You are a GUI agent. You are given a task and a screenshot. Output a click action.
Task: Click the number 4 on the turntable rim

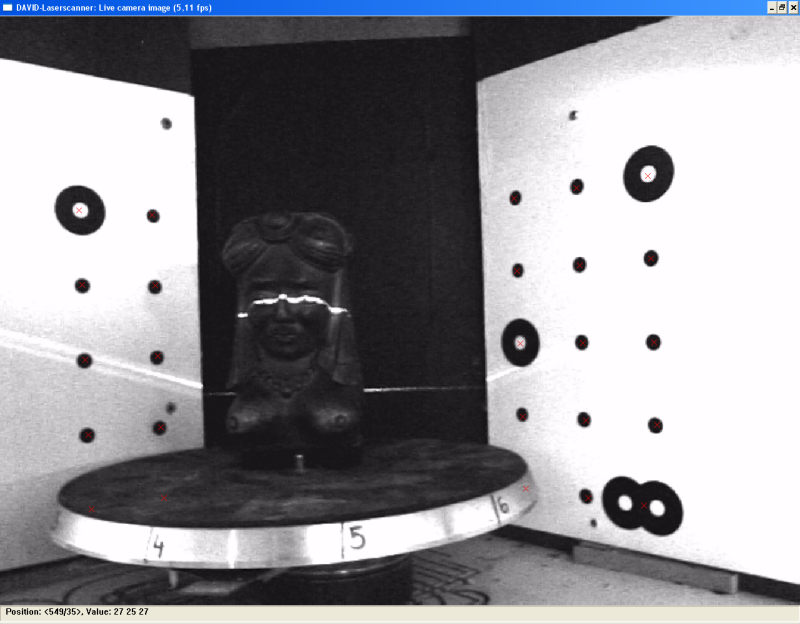(x=157, y=546)
